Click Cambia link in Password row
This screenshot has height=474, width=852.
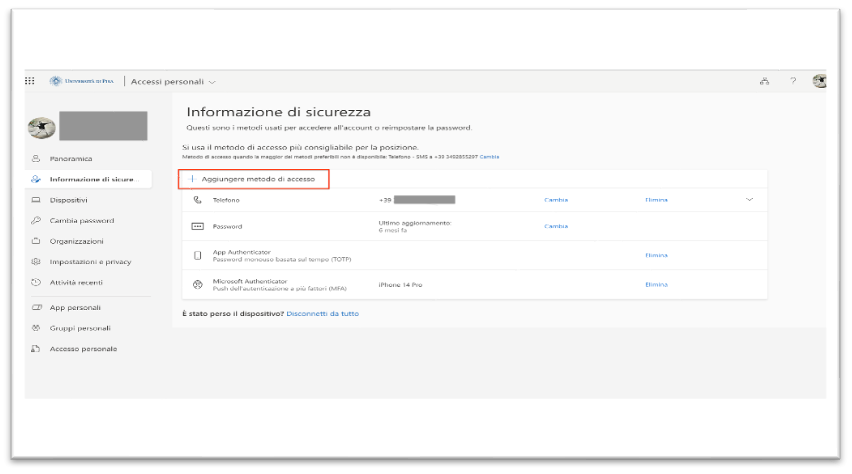click(x=556, y=226)
